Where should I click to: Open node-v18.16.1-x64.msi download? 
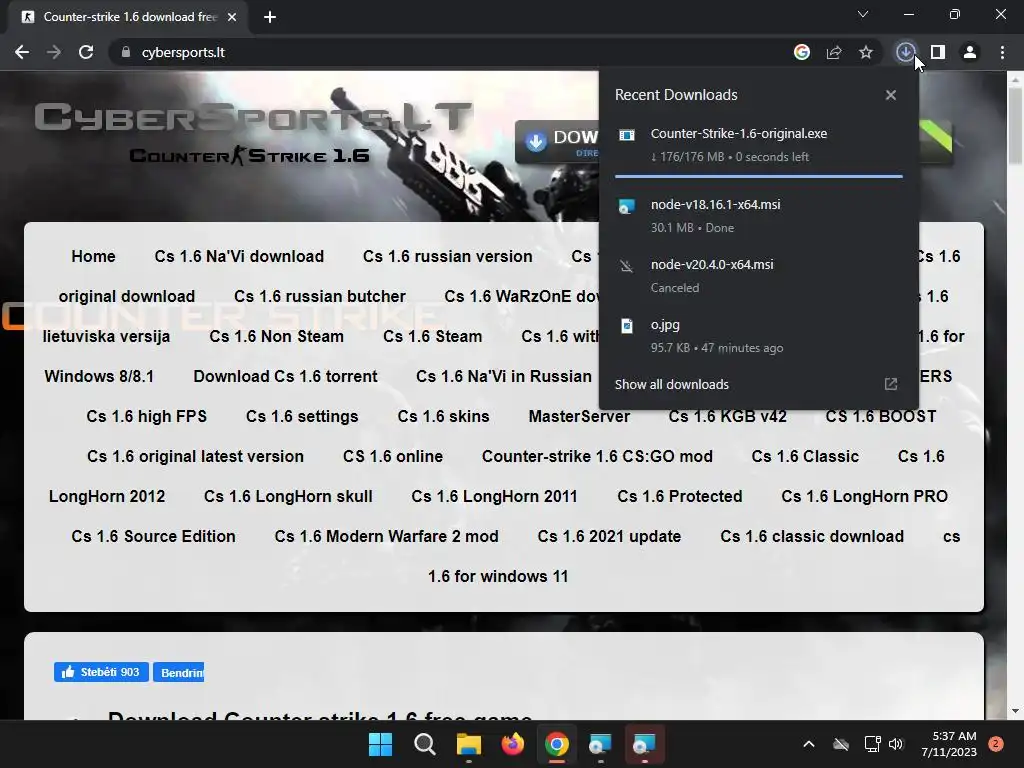click(x=759, y=216)
